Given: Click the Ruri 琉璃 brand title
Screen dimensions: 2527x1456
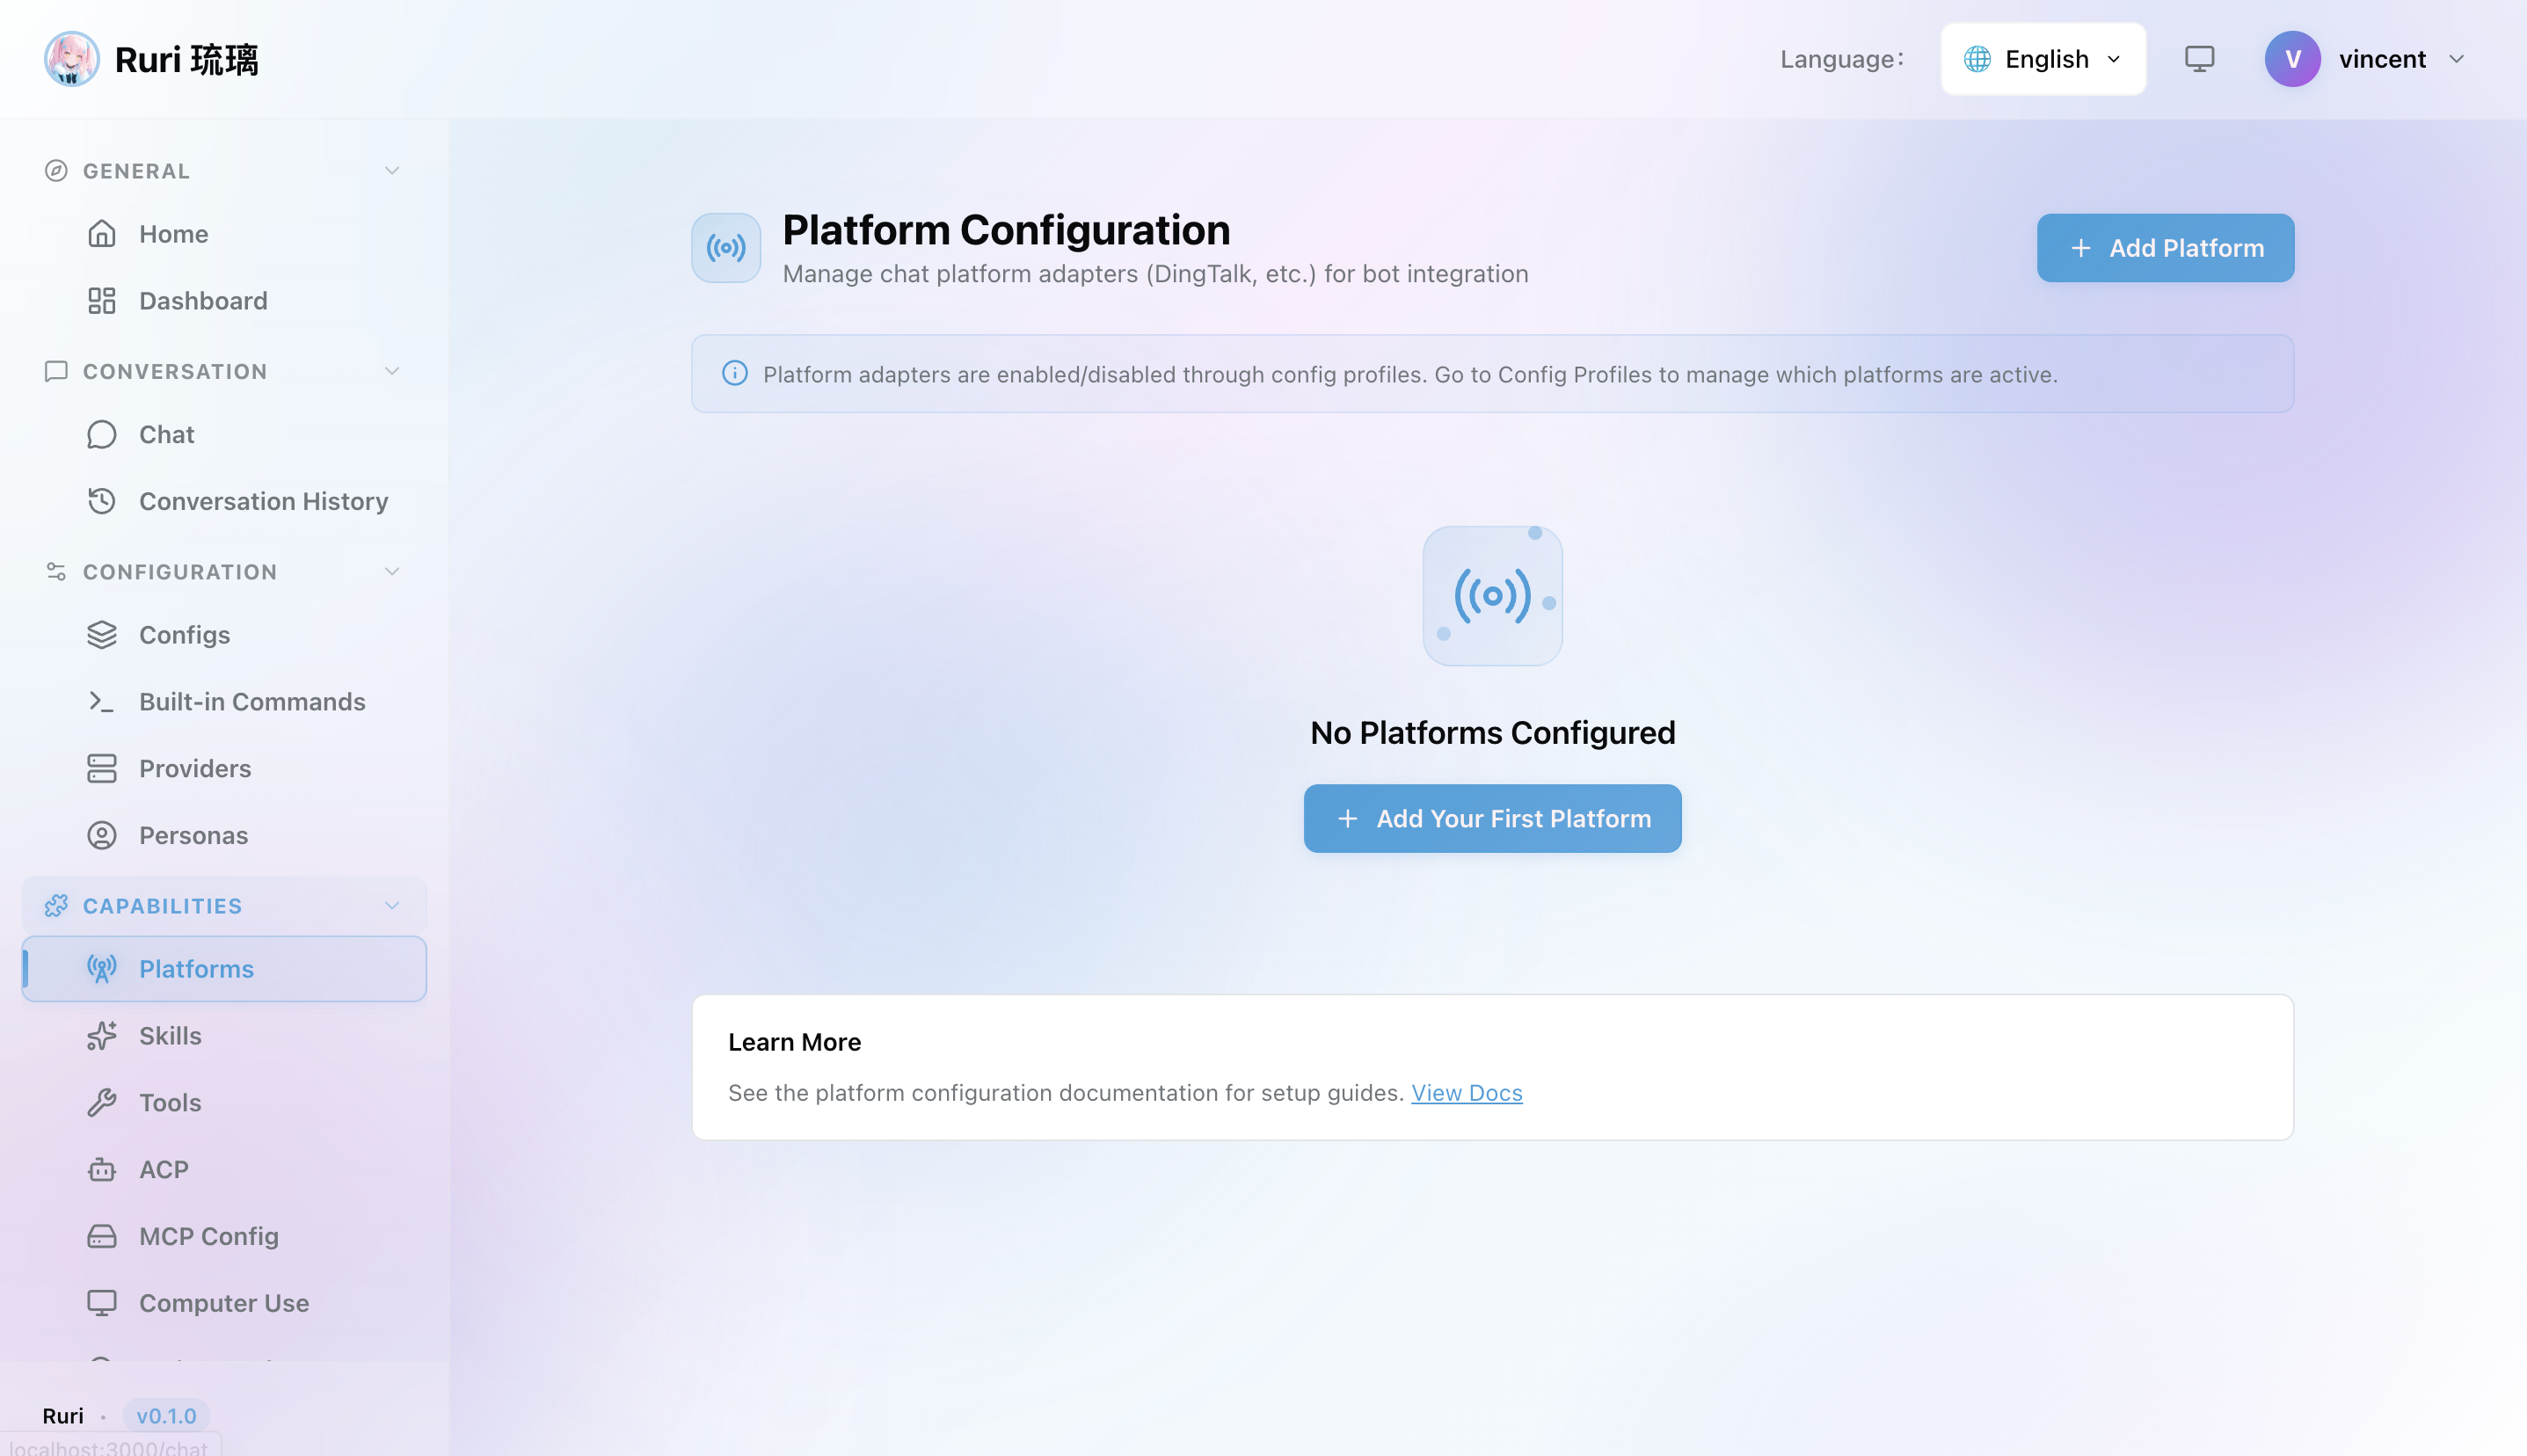Looking at the screenshot, I should tap(186, 60).
